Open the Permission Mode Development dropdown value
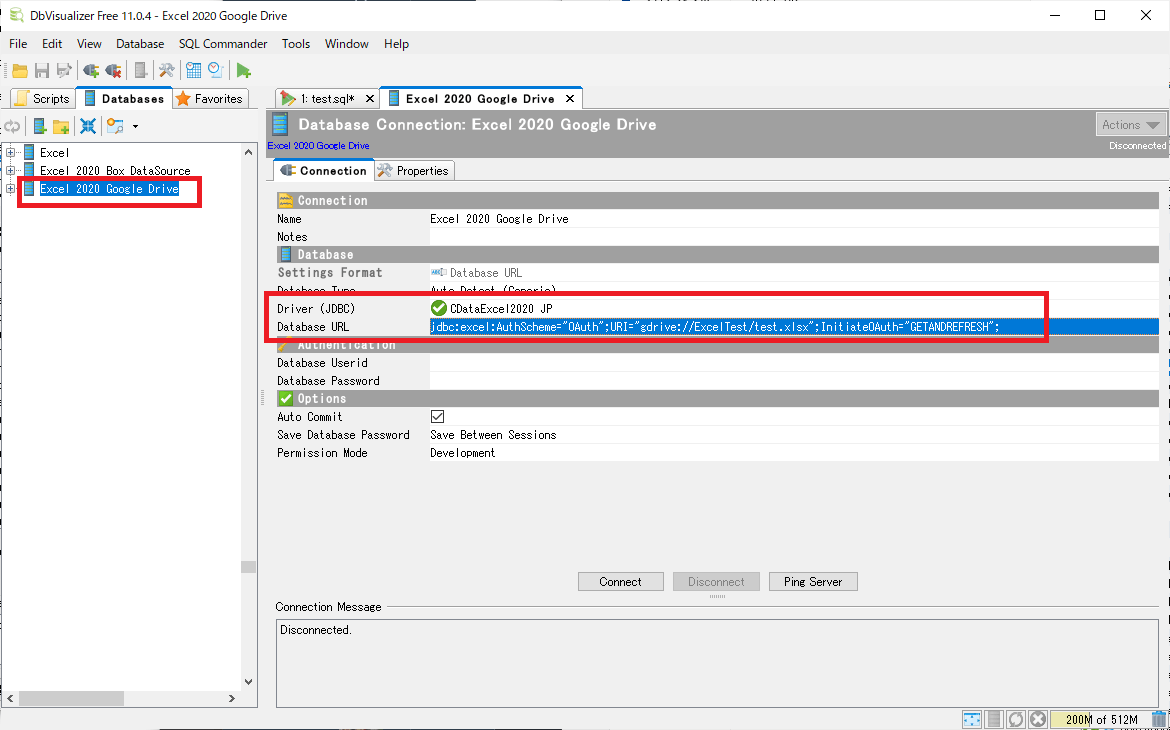Image resolution: width=1170 pixels, height=730 pixels. click(794, 453)
